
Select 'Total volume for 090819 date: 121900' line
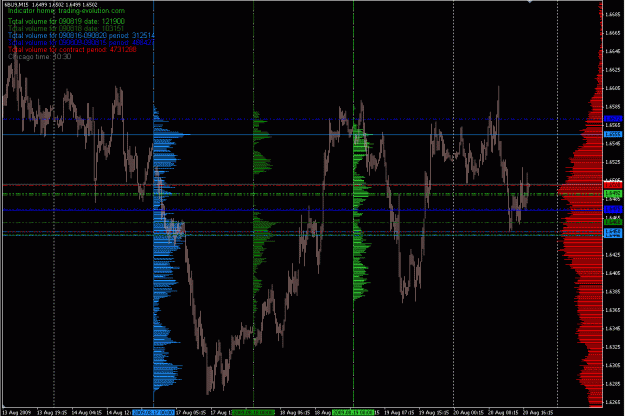66,21
